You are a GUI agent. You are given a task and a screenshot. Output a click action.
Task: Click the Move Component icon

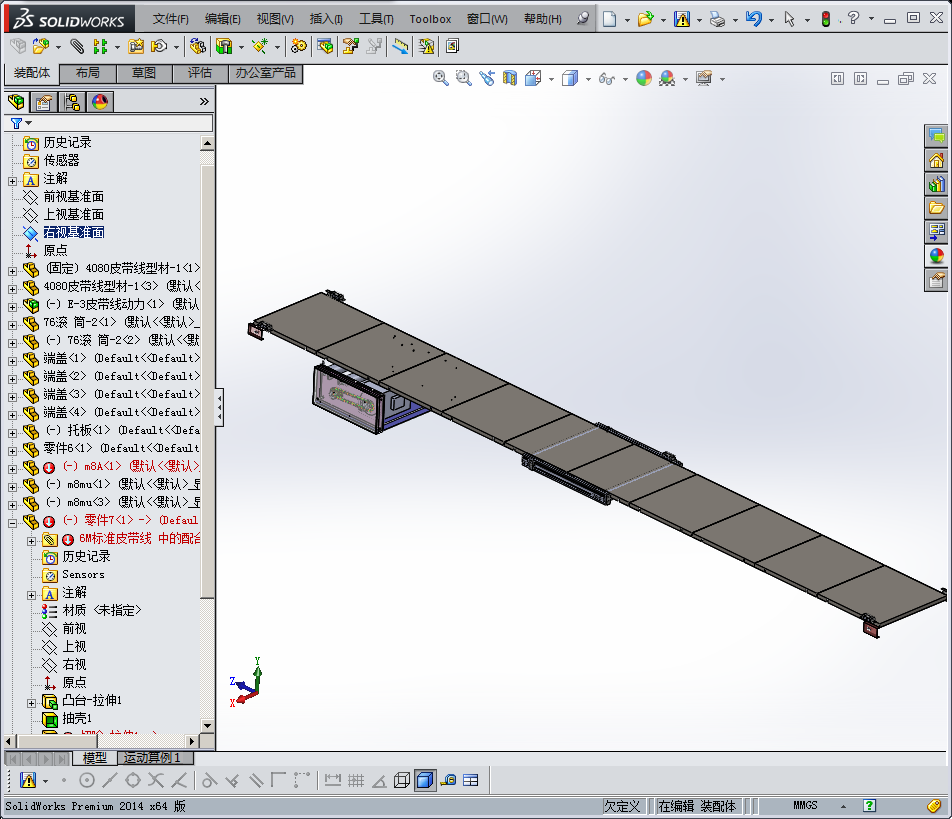tap(159, 46)
